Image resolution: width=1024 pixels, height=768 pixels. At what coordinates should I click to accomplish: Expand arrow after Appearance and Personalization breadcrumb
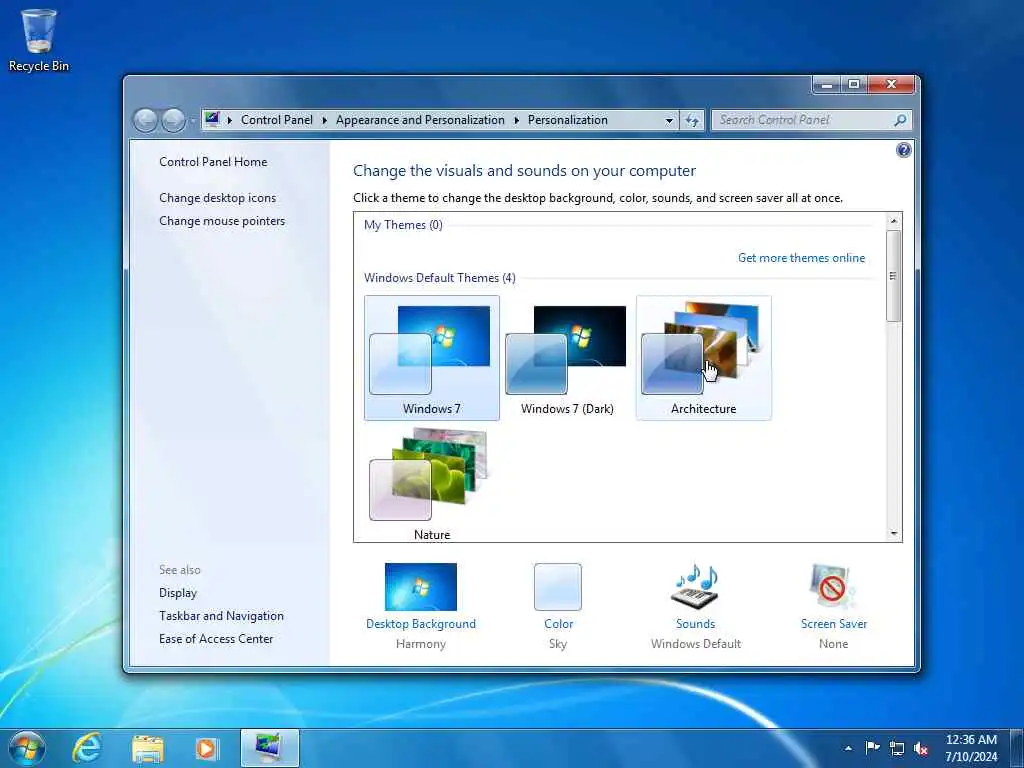point(517,120)
